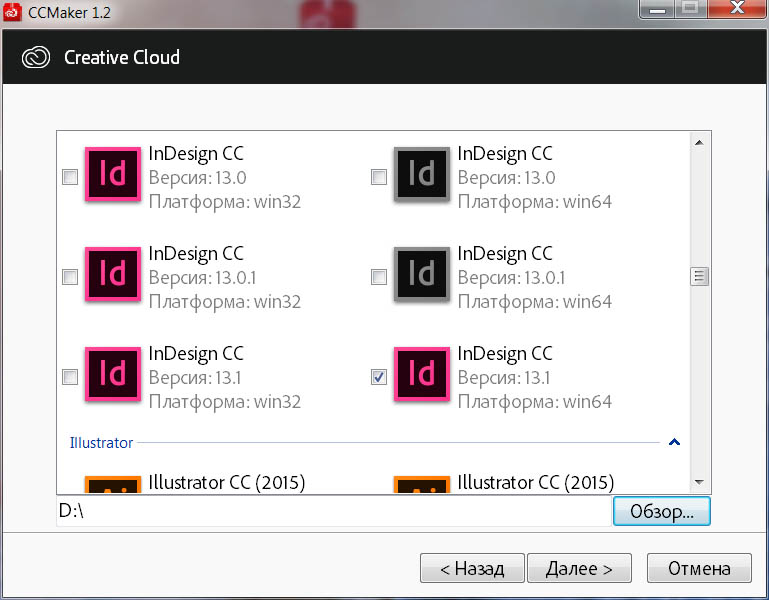
Task: Click the Illustrator group header
Action: (101, 443)
